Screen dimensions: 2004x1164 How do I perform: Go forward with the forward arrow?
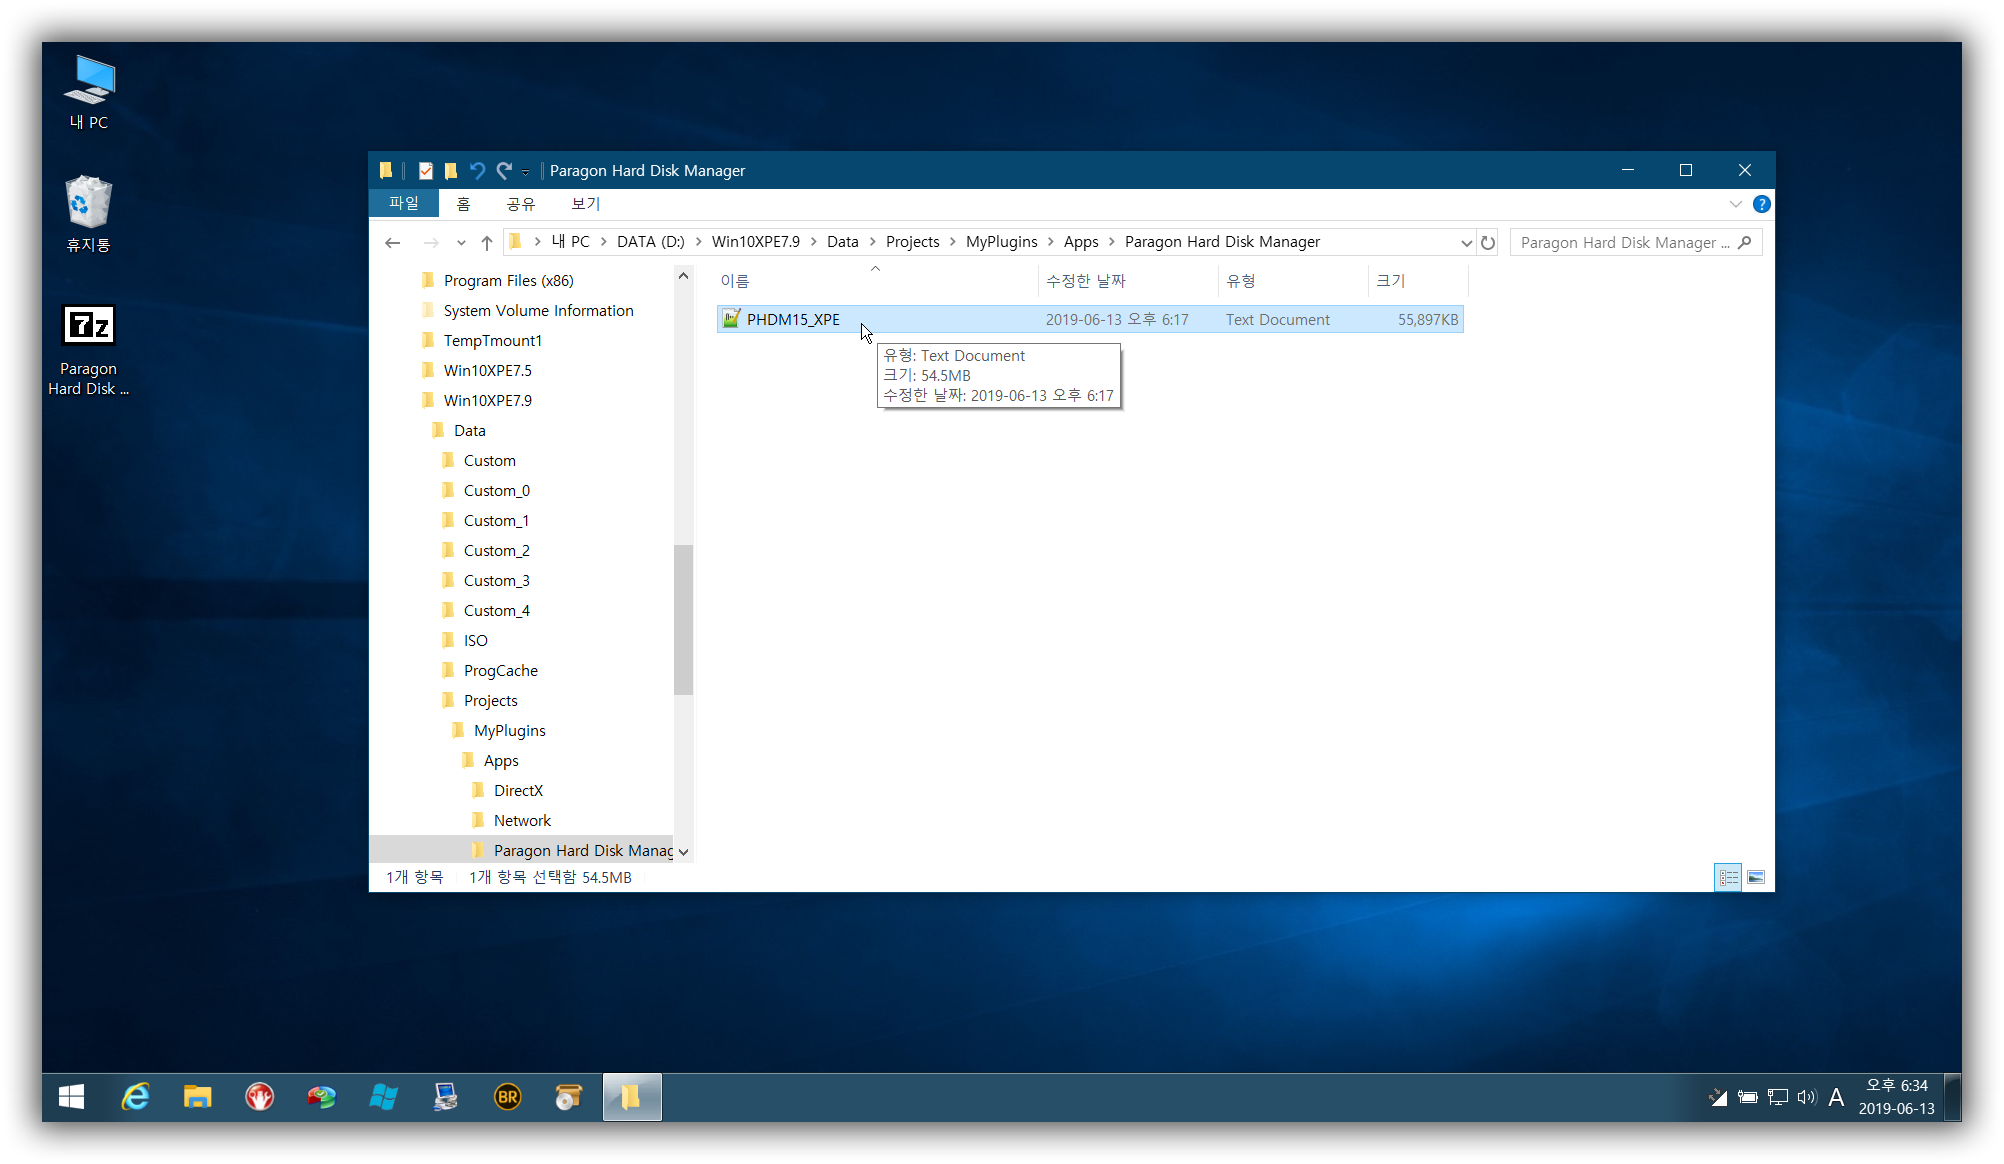pos(431,242)
